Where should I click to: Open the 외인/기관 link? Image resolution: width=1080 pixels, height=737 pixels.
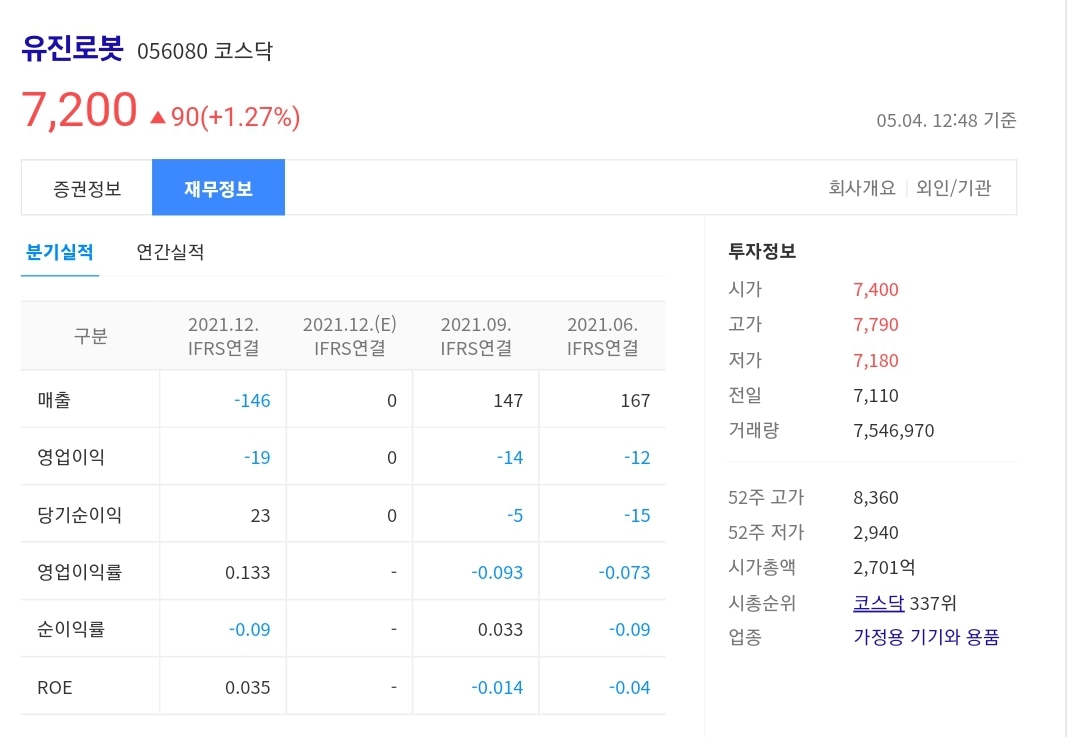(x=953, y=188)
